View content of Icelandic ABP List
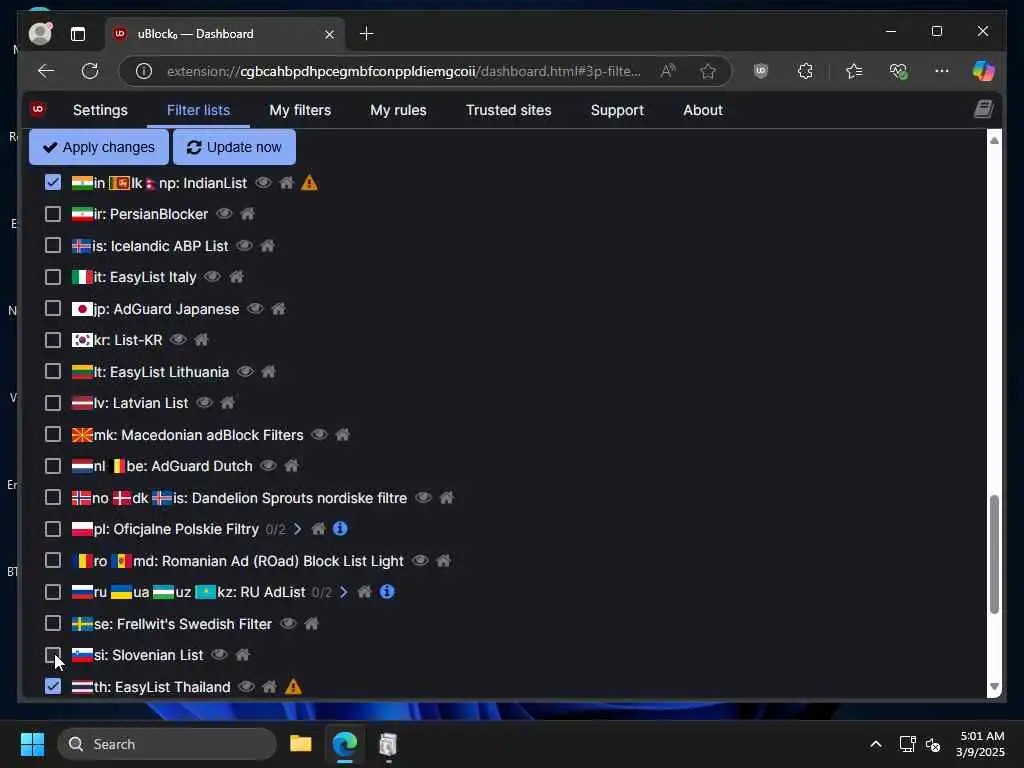1024x768 pixels. (x=244, y=246)
